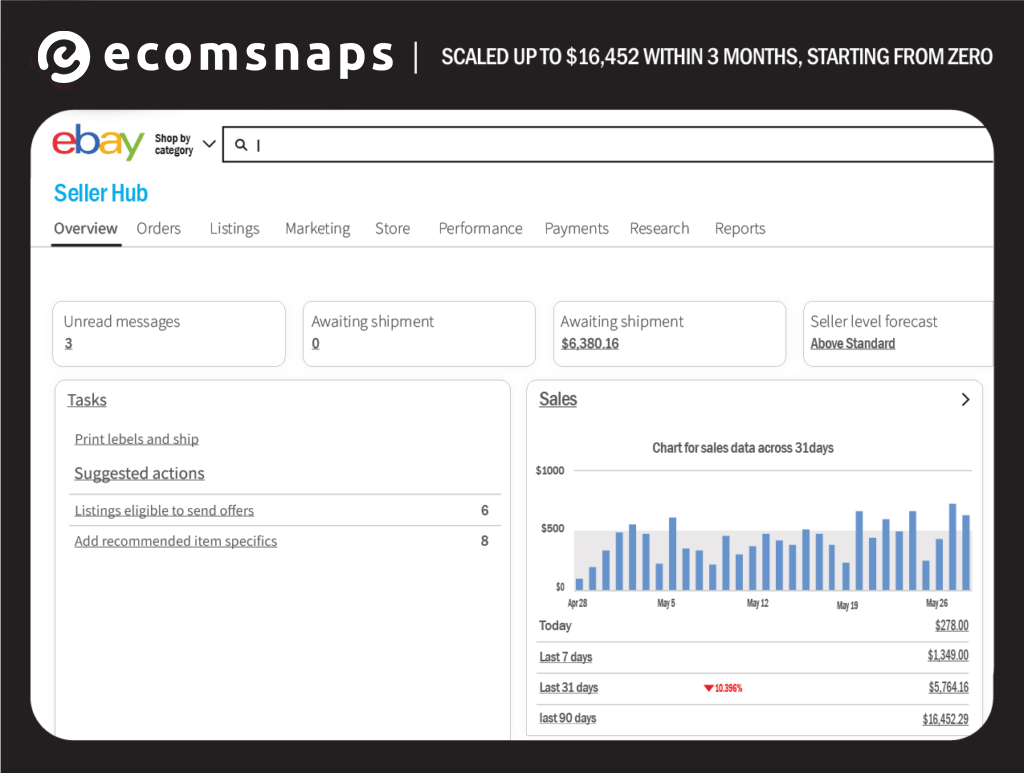
Task: Focus the eBay search field
Action: 607,145
